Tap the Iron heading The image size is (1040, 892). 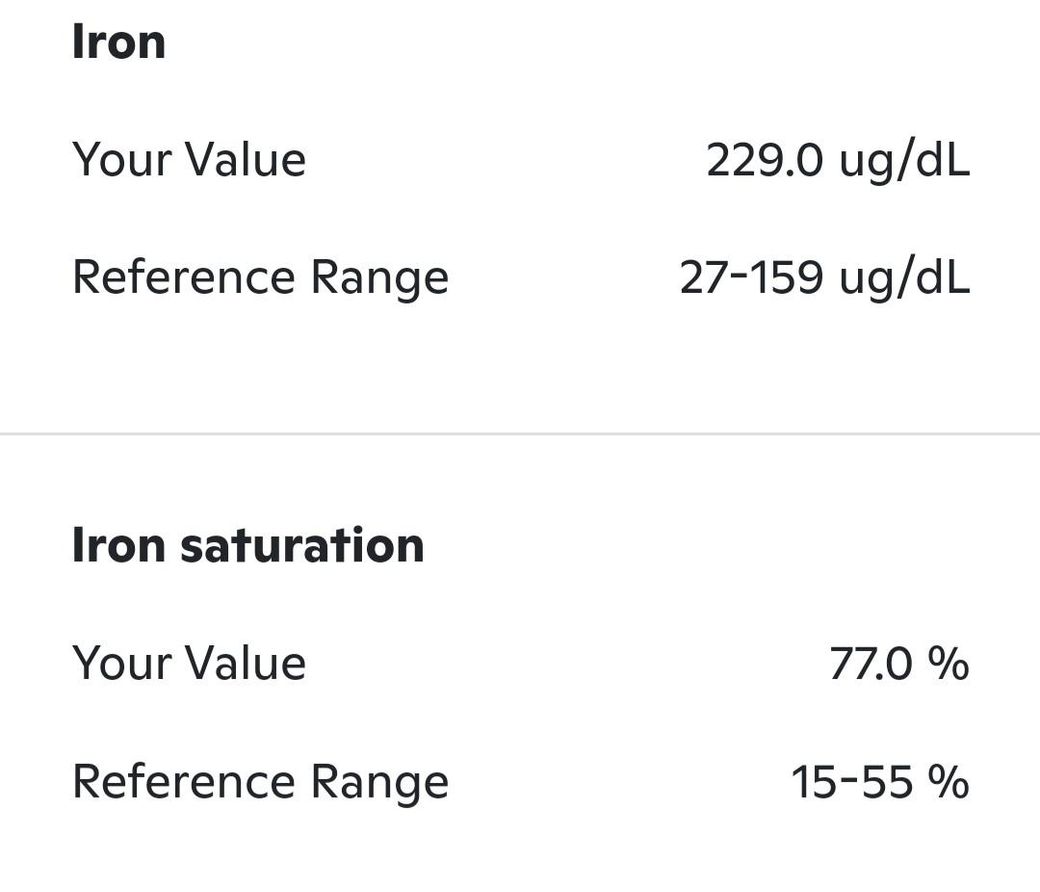coord(118,43)
